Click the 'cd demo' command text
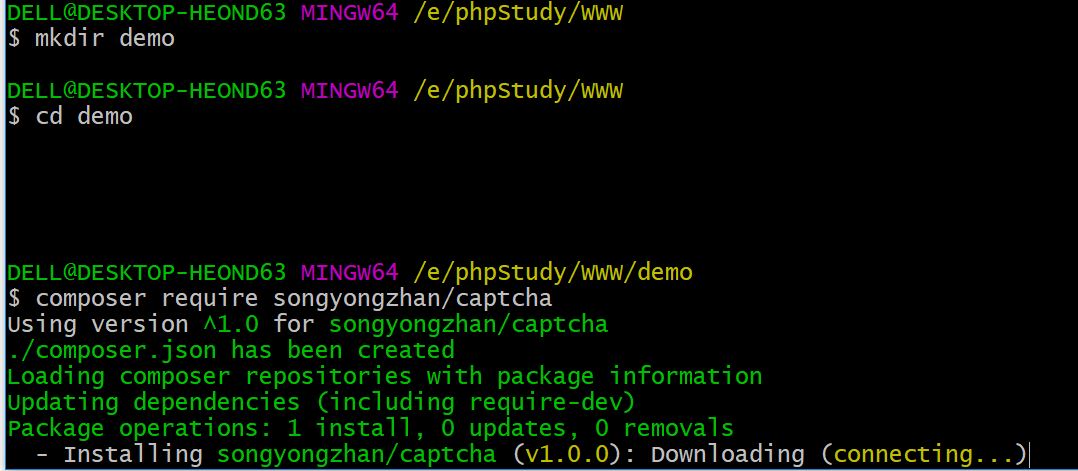1078x471 pixels. coord(84,117)
